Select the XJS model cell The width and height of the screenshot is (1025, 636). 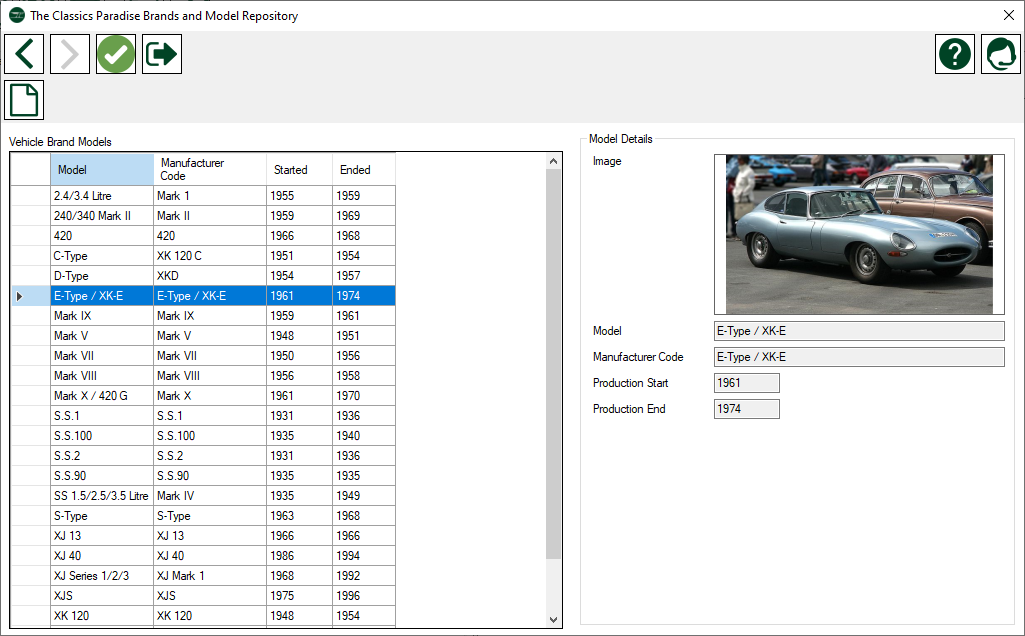[x=102, y=596]
